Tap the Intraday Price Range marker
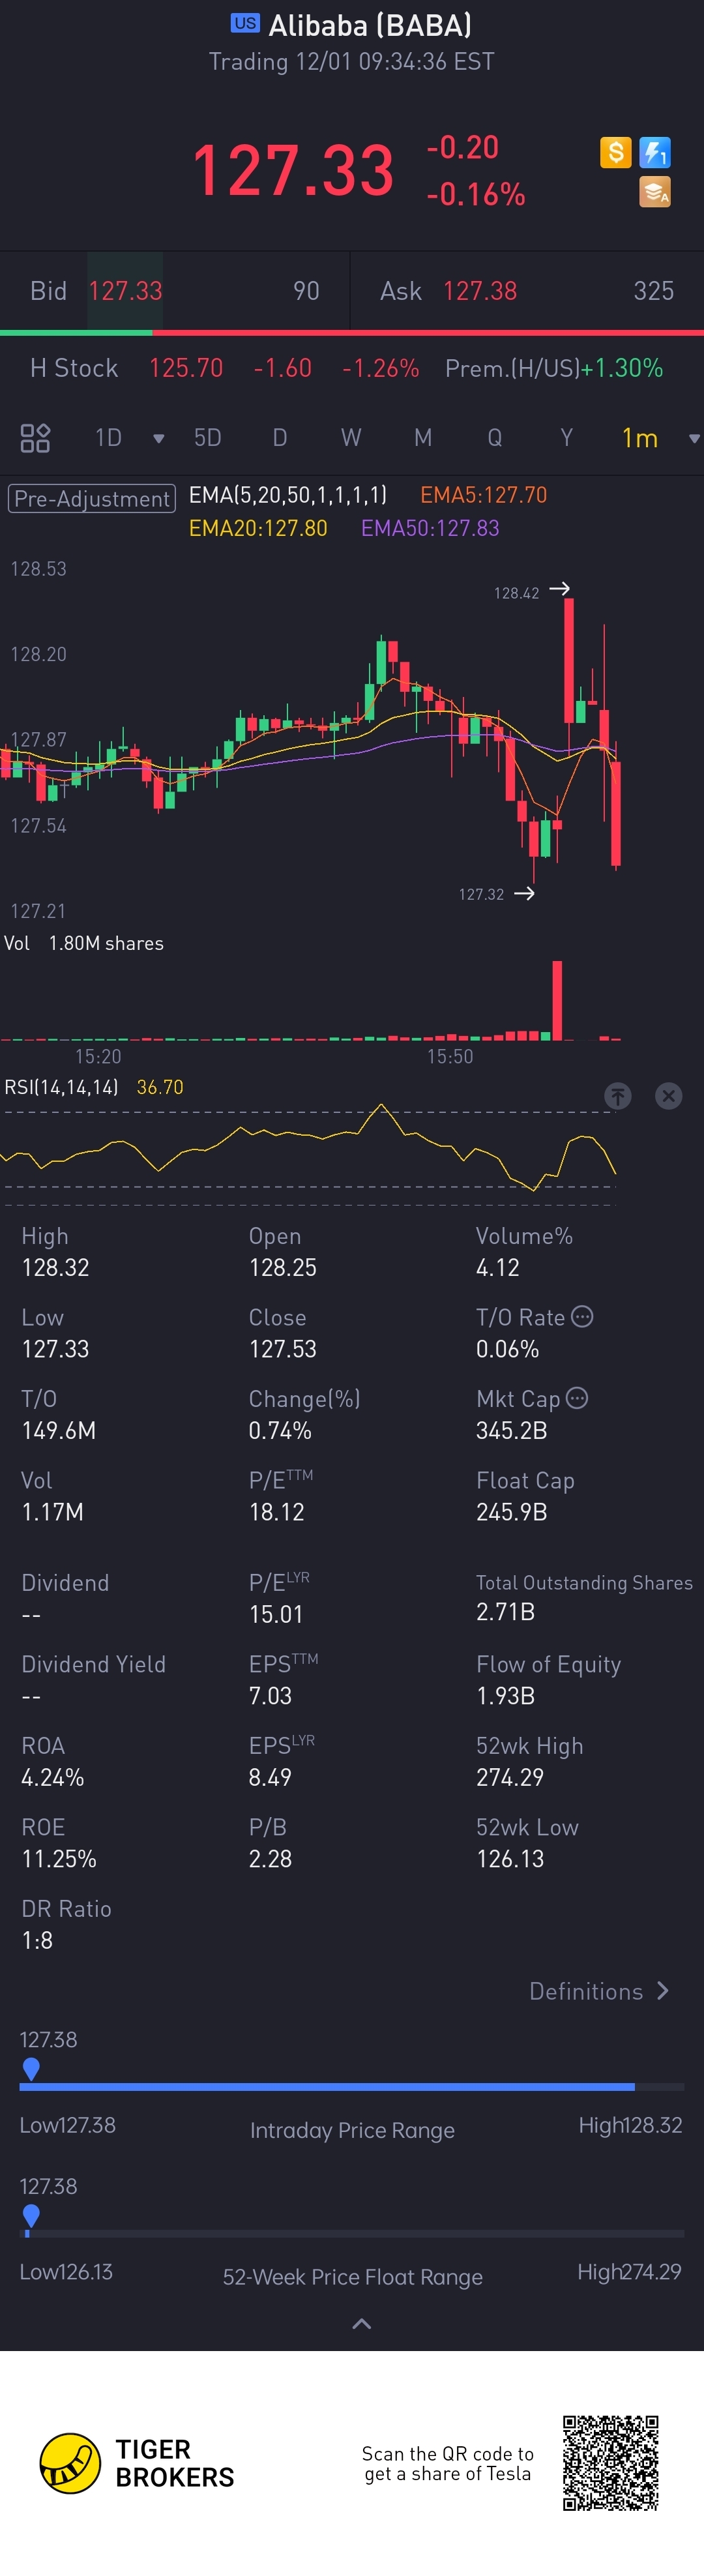 (31, 2069)
